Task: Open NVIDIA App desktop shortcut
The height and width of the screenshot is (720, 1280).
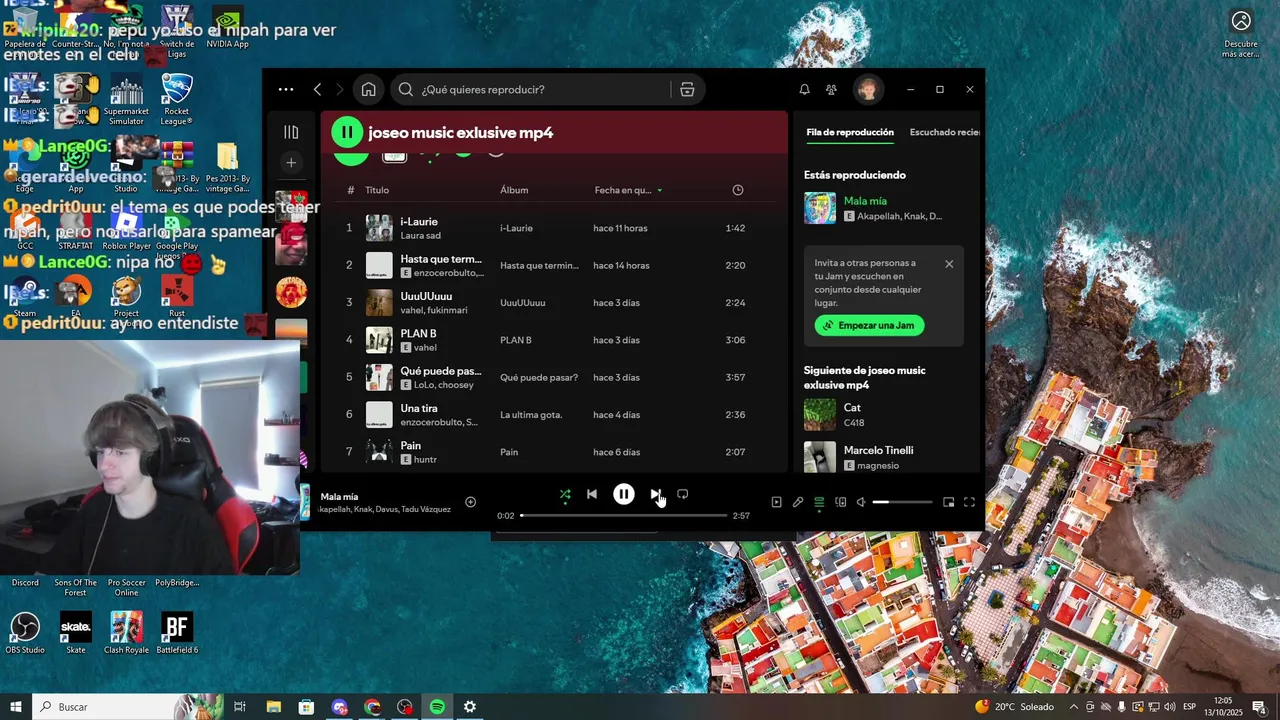Action: [x=227, y=26]
